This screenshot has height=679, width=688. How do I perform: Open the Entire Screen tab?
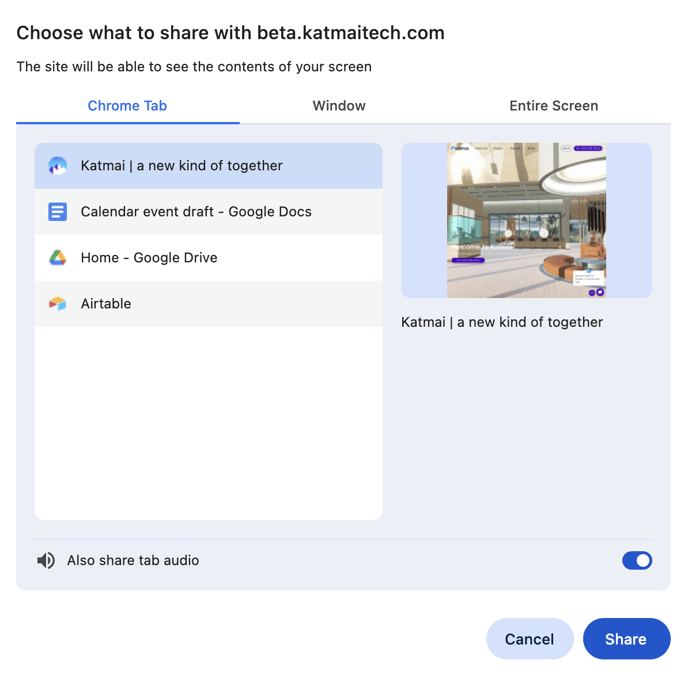(553, 106)
